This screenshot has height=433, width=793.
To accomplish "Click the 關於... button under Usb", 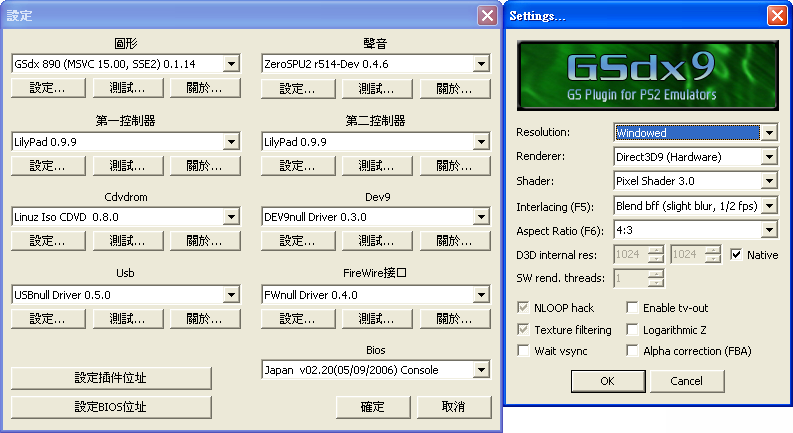I will (x=205, y=319).
